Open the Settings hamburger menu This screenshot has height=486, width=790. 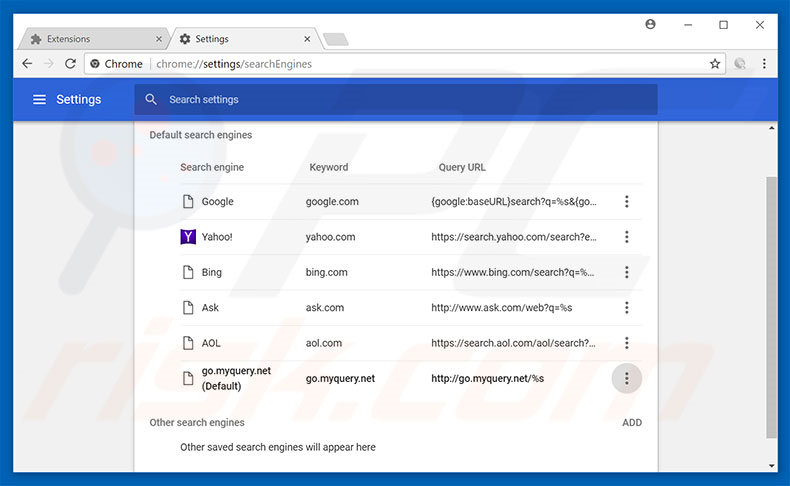tap(39, 100)
